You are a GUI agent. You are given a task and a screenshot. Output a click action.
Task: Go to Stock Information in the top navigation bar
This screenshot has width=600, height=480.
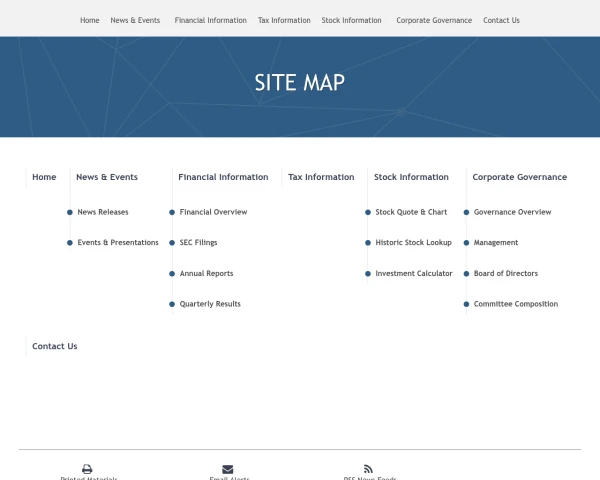351,20
